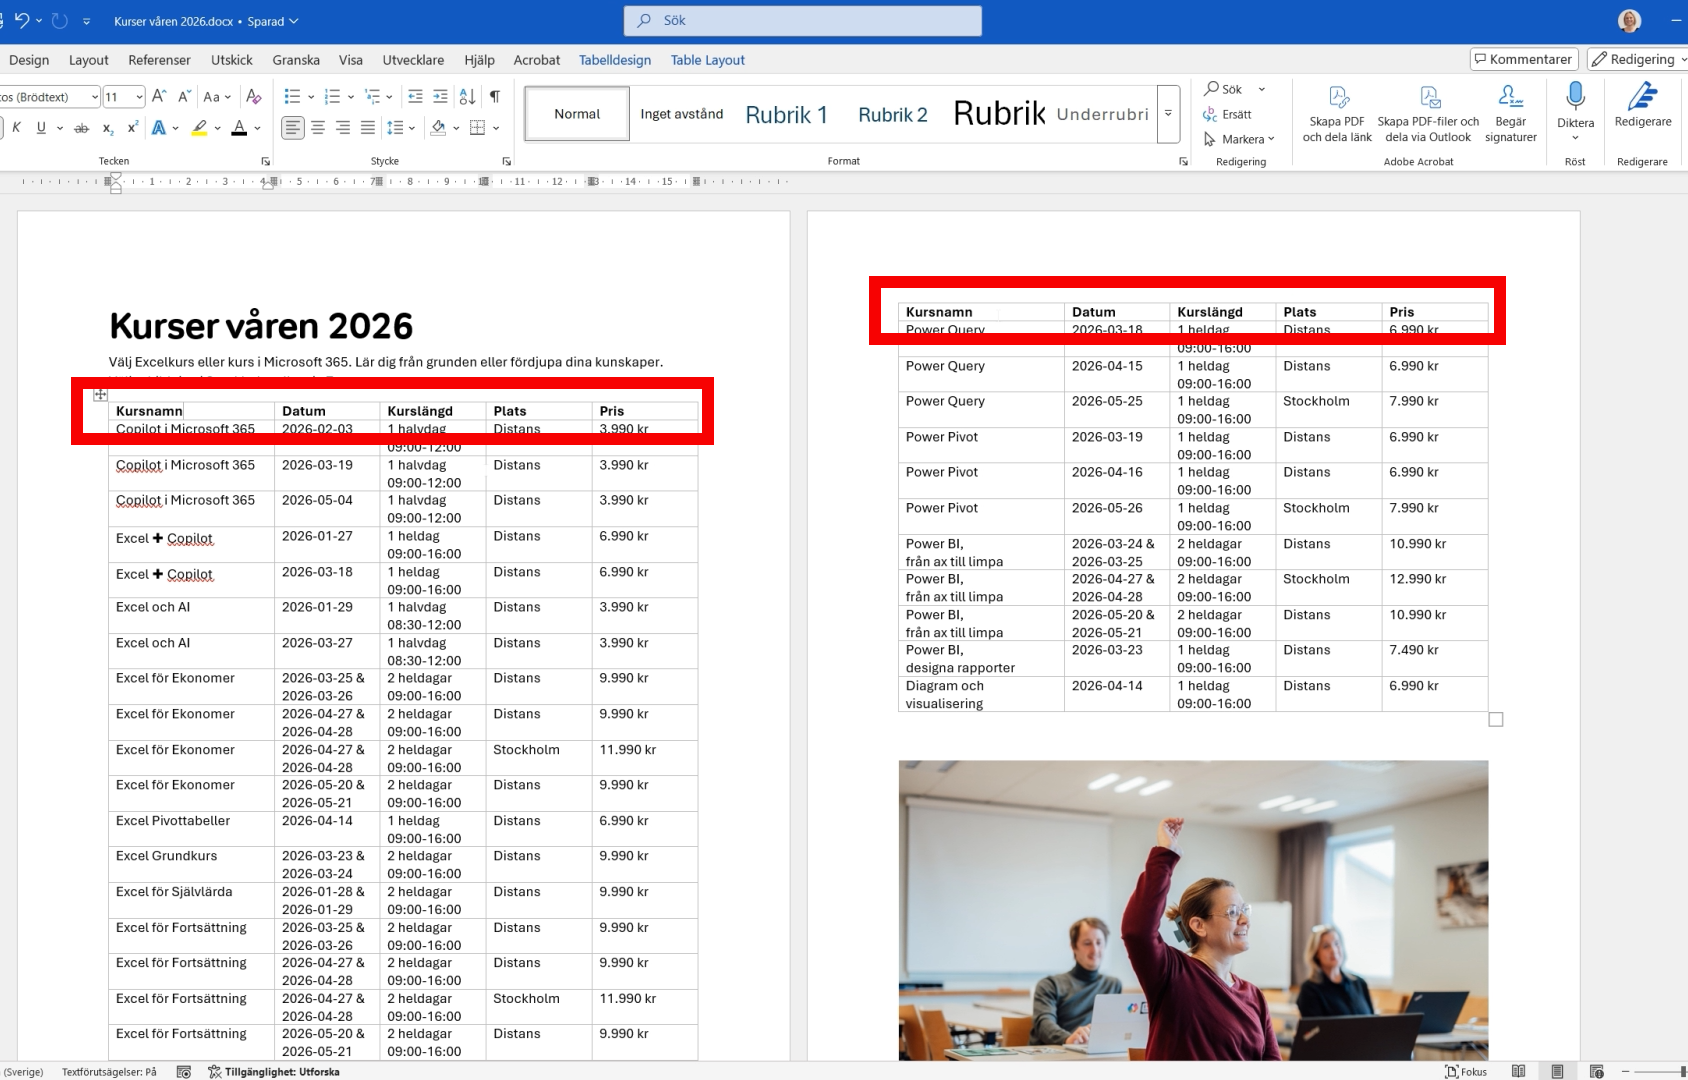Click the Kommentarer button

[1523, 60]
